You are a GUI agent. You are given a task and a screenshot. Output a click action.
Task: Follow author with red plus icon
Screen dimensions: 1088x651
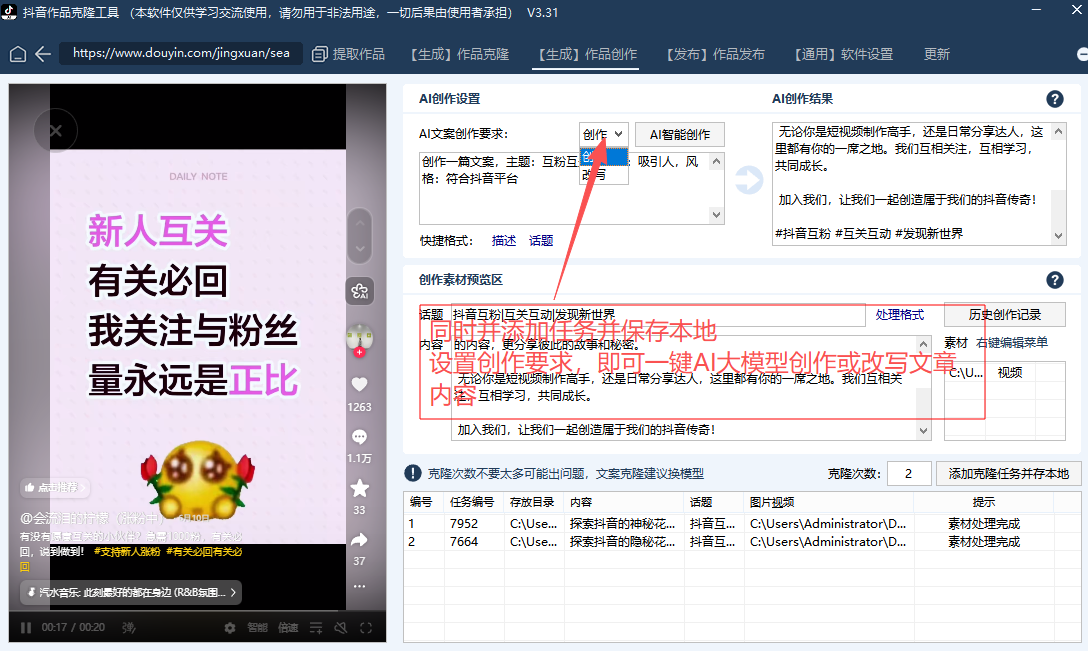pyautogui.click(x=359, y=353)
